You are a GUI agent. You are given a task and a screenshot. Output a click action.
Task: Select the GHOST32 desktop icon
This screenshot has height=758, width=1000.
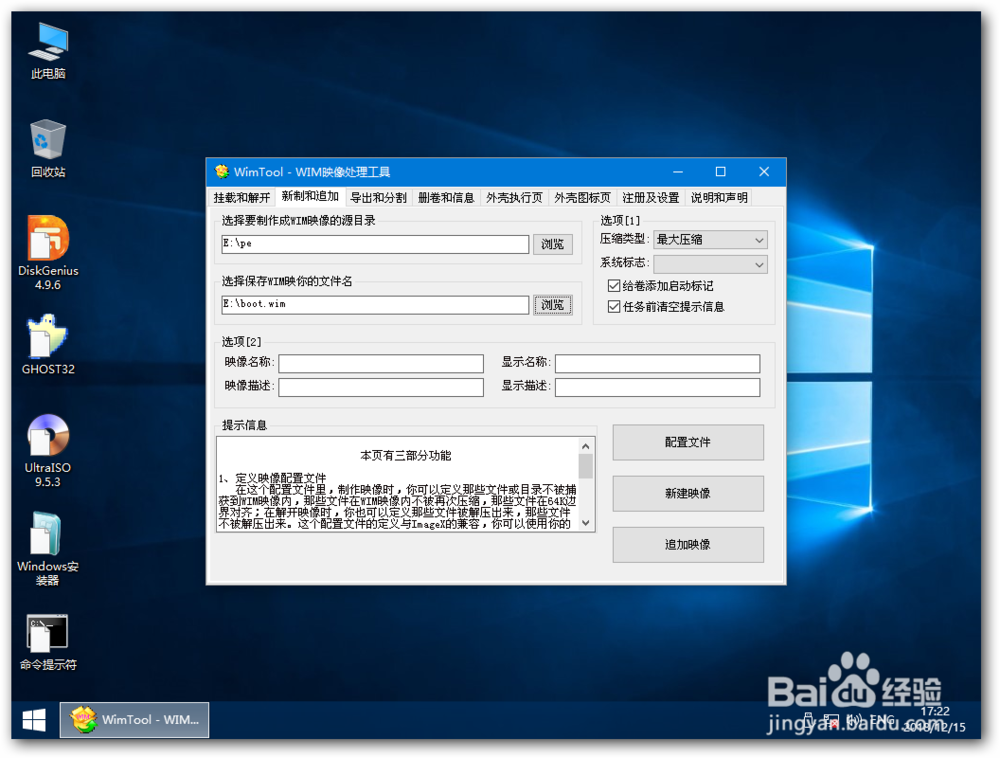48,344
